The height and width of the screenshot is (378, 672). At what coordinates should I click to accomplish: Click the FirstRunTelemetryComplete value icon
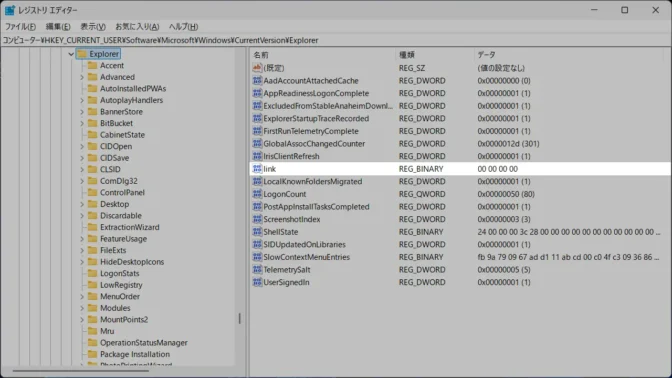257,131
